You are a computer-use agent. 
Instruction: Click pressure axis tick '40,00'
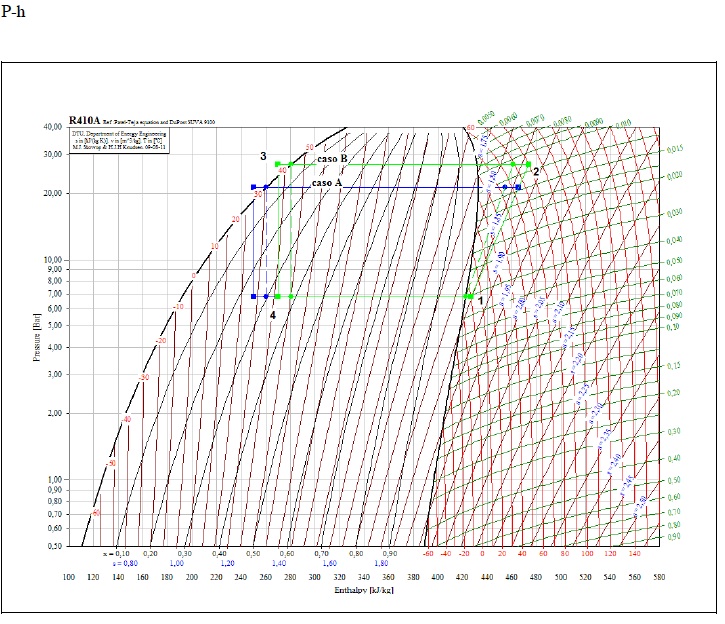point(53,127)
